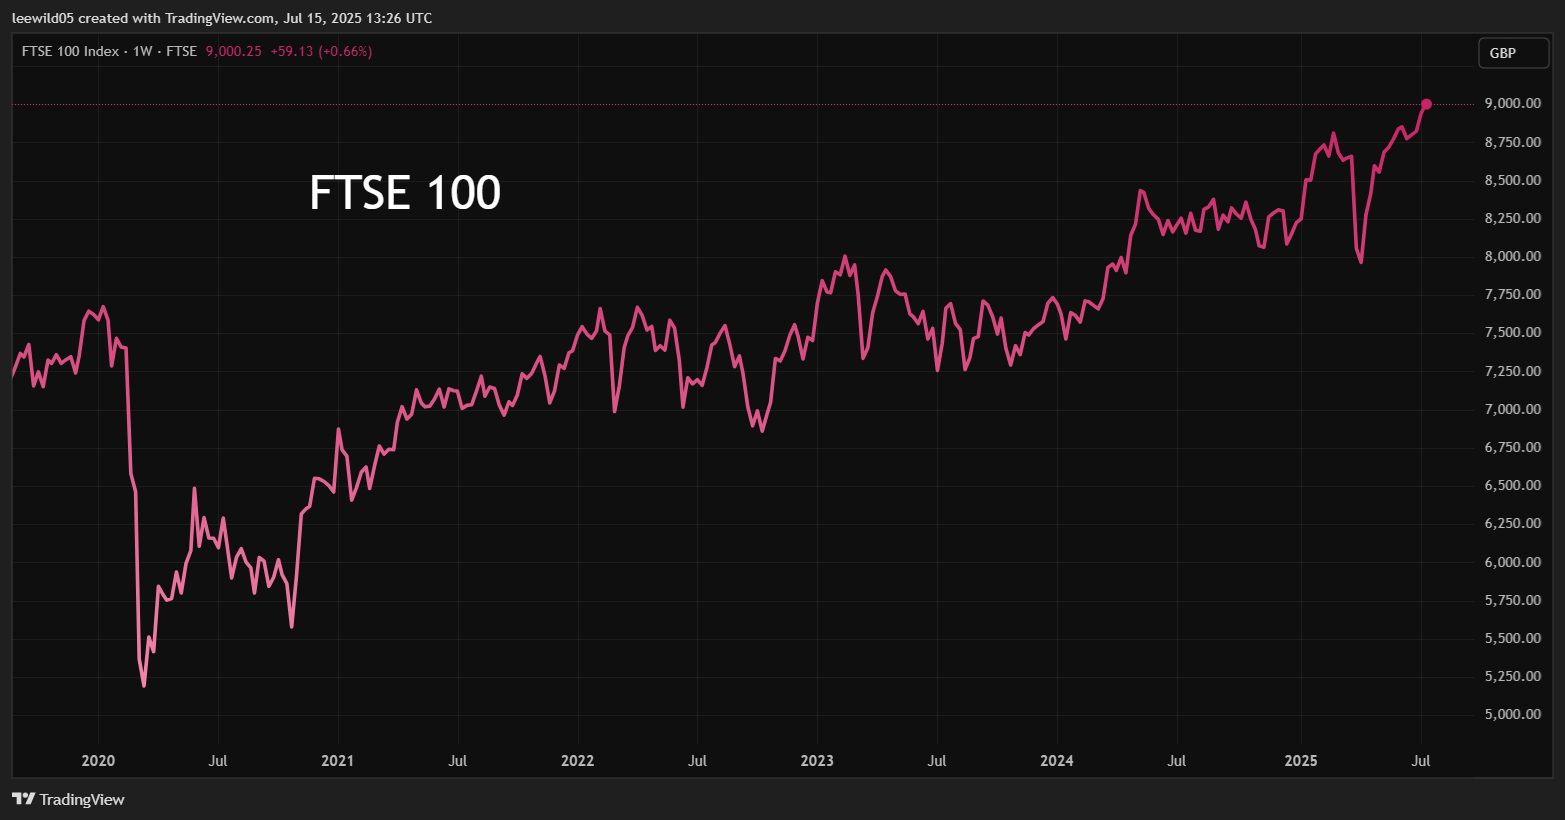Click the leewild05 TradingView.com attribution text

click(222, 18)
